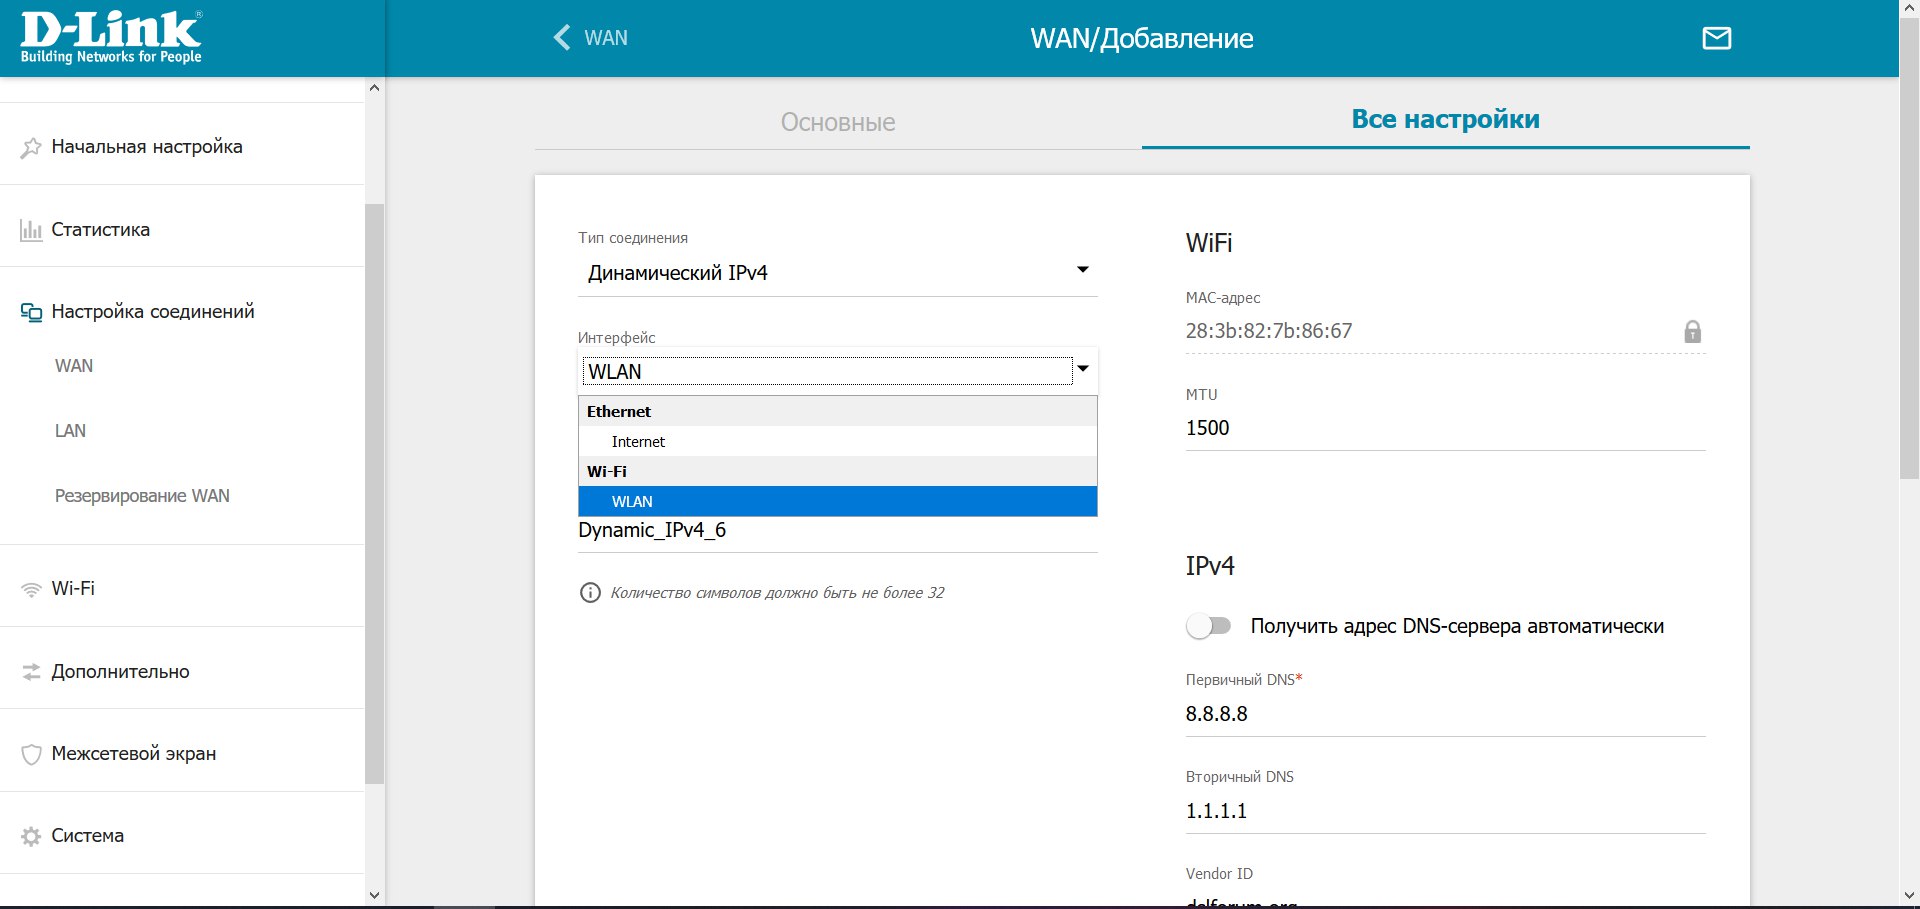Toggle automatic DNS server address switch

(1208, 626)
